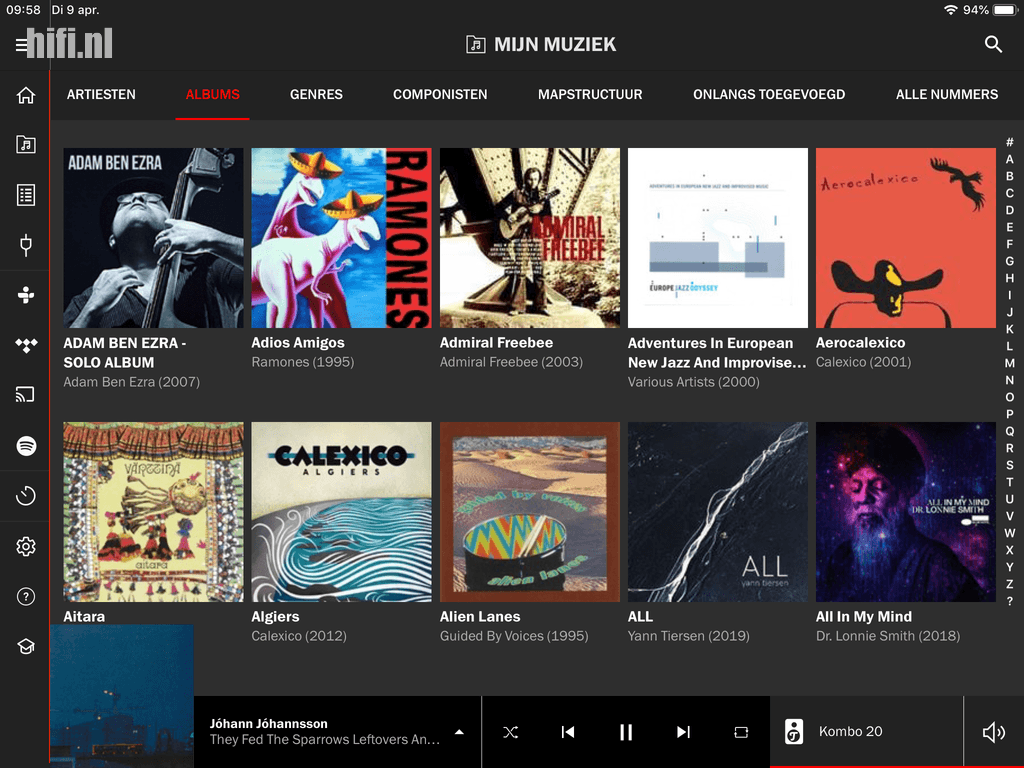Open the graduation cap tutorial icon
Image resolution: width=1024 pixels, height=768 pixels.
coord(25,647)
